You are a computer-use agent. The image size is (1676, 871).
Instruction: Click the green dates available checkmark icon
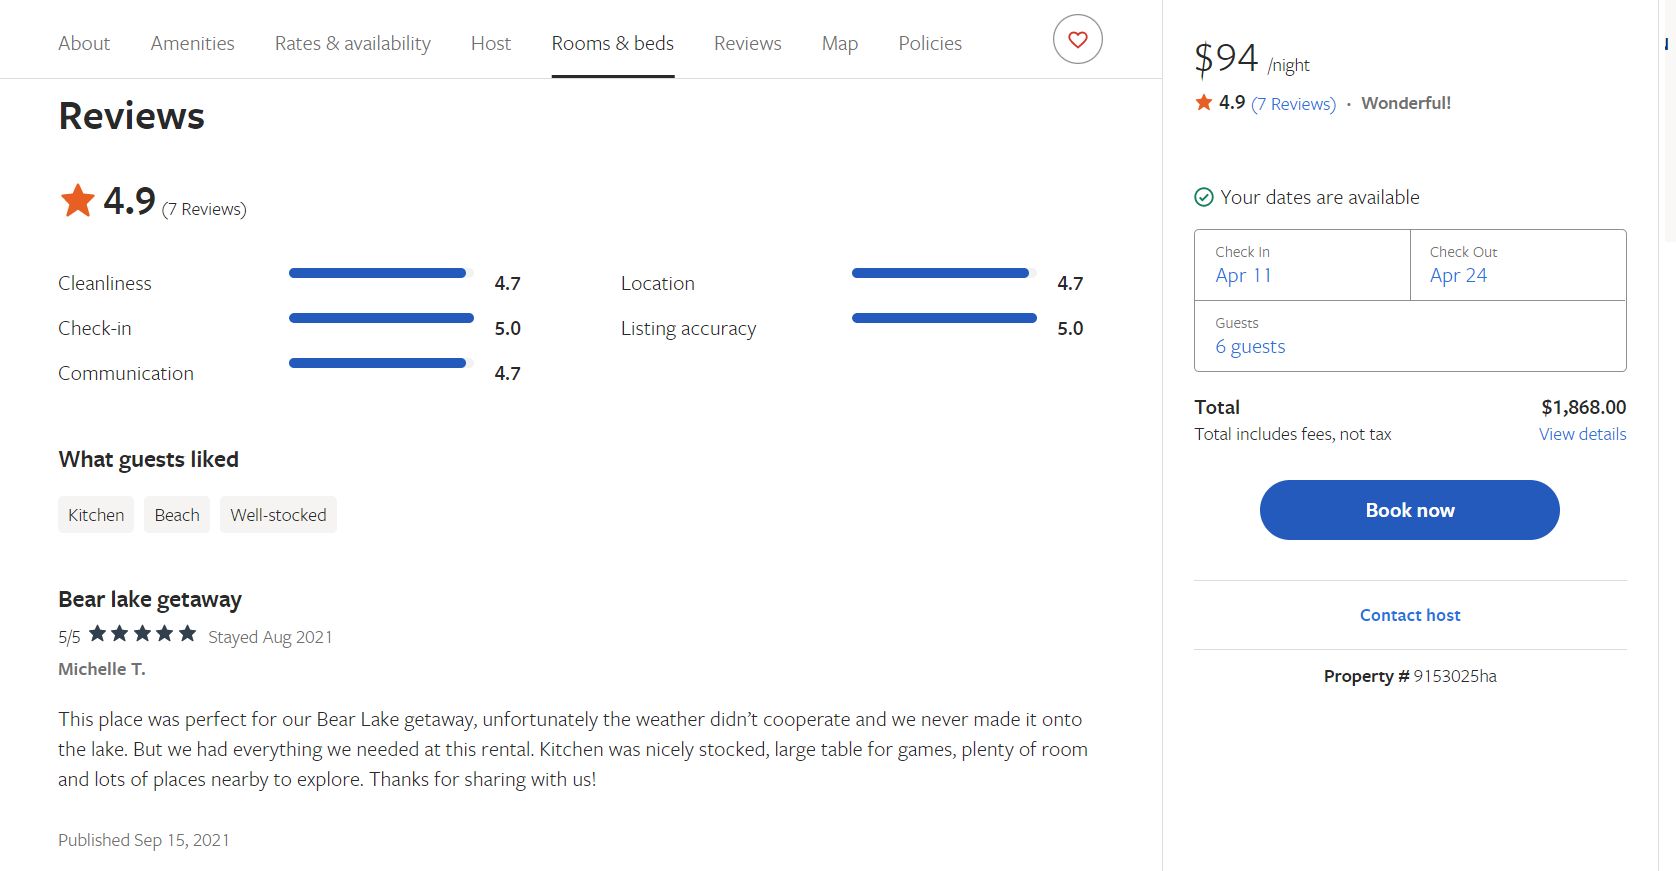1204,197
